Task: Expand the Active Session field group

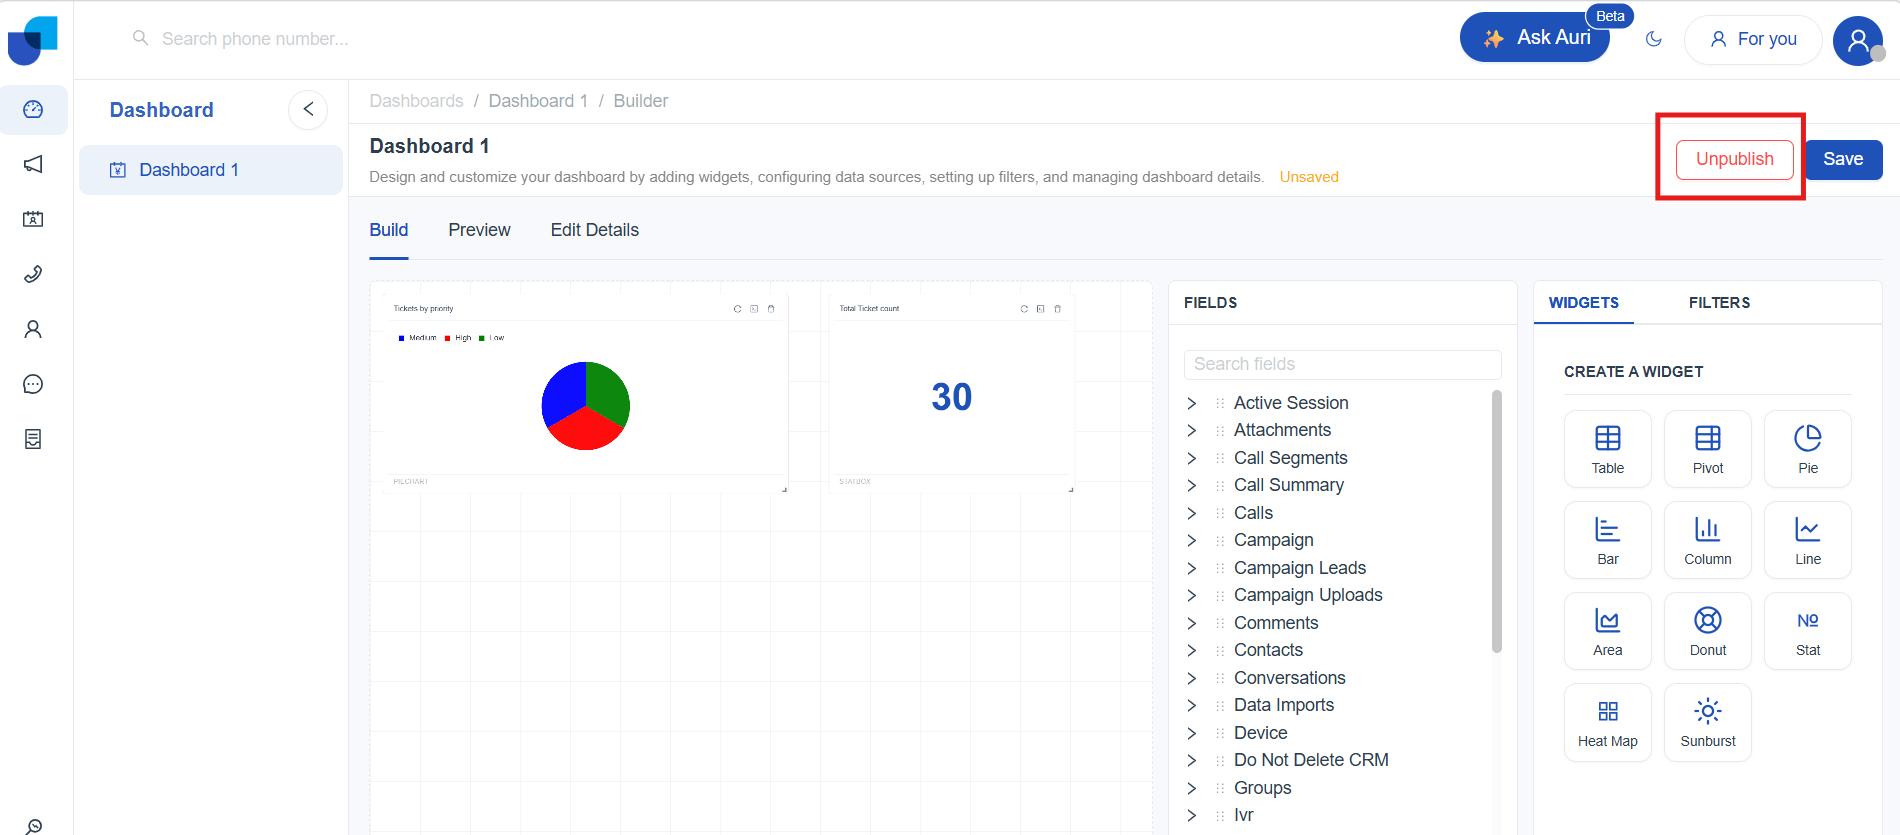Action: pos(1191,403)
